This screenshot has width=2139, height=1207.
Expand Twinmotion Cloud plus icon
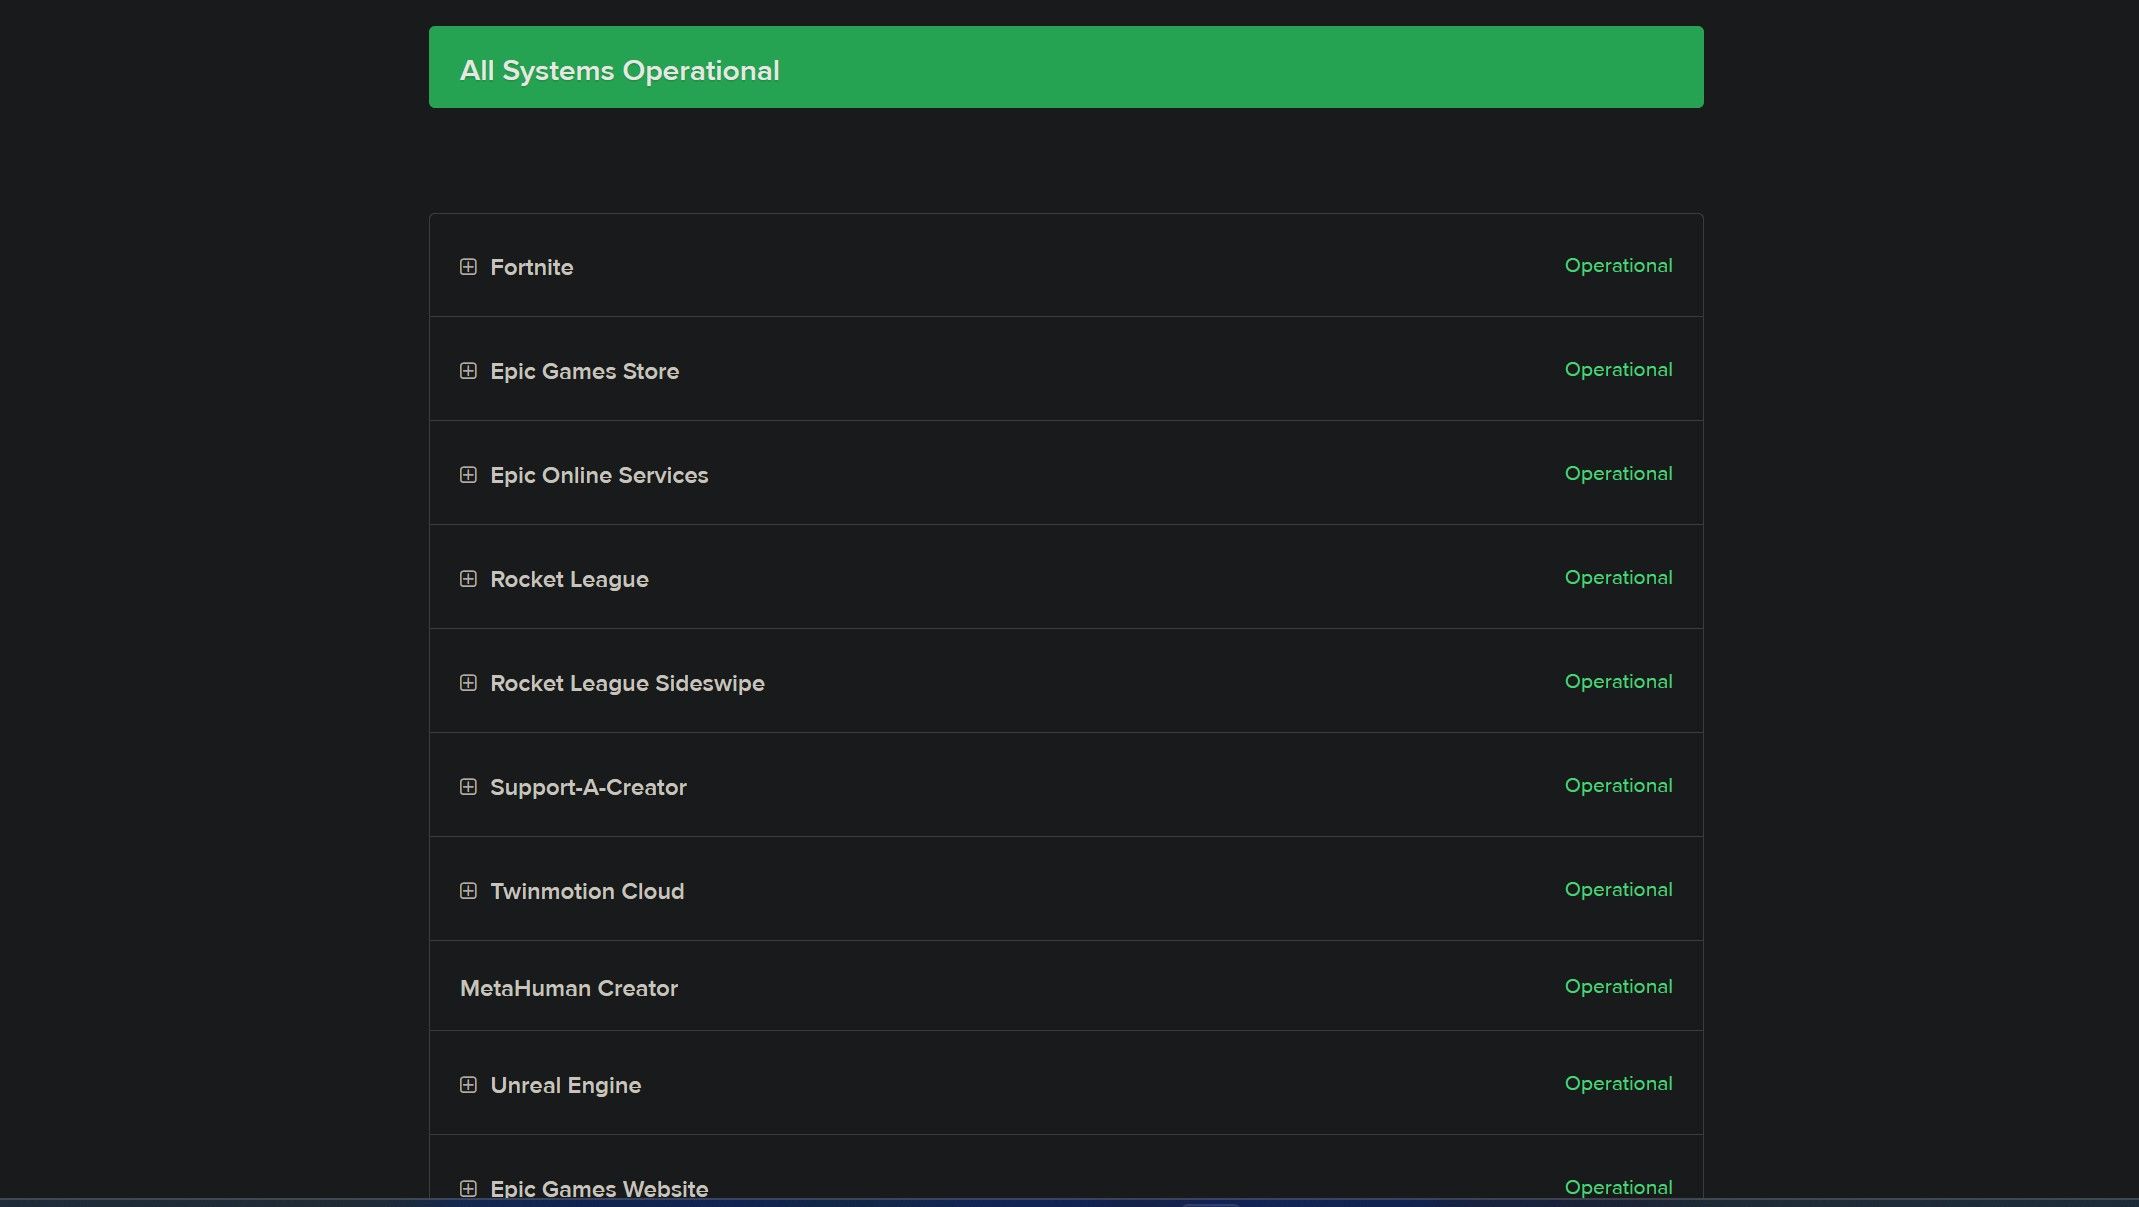tap(468, 891)
